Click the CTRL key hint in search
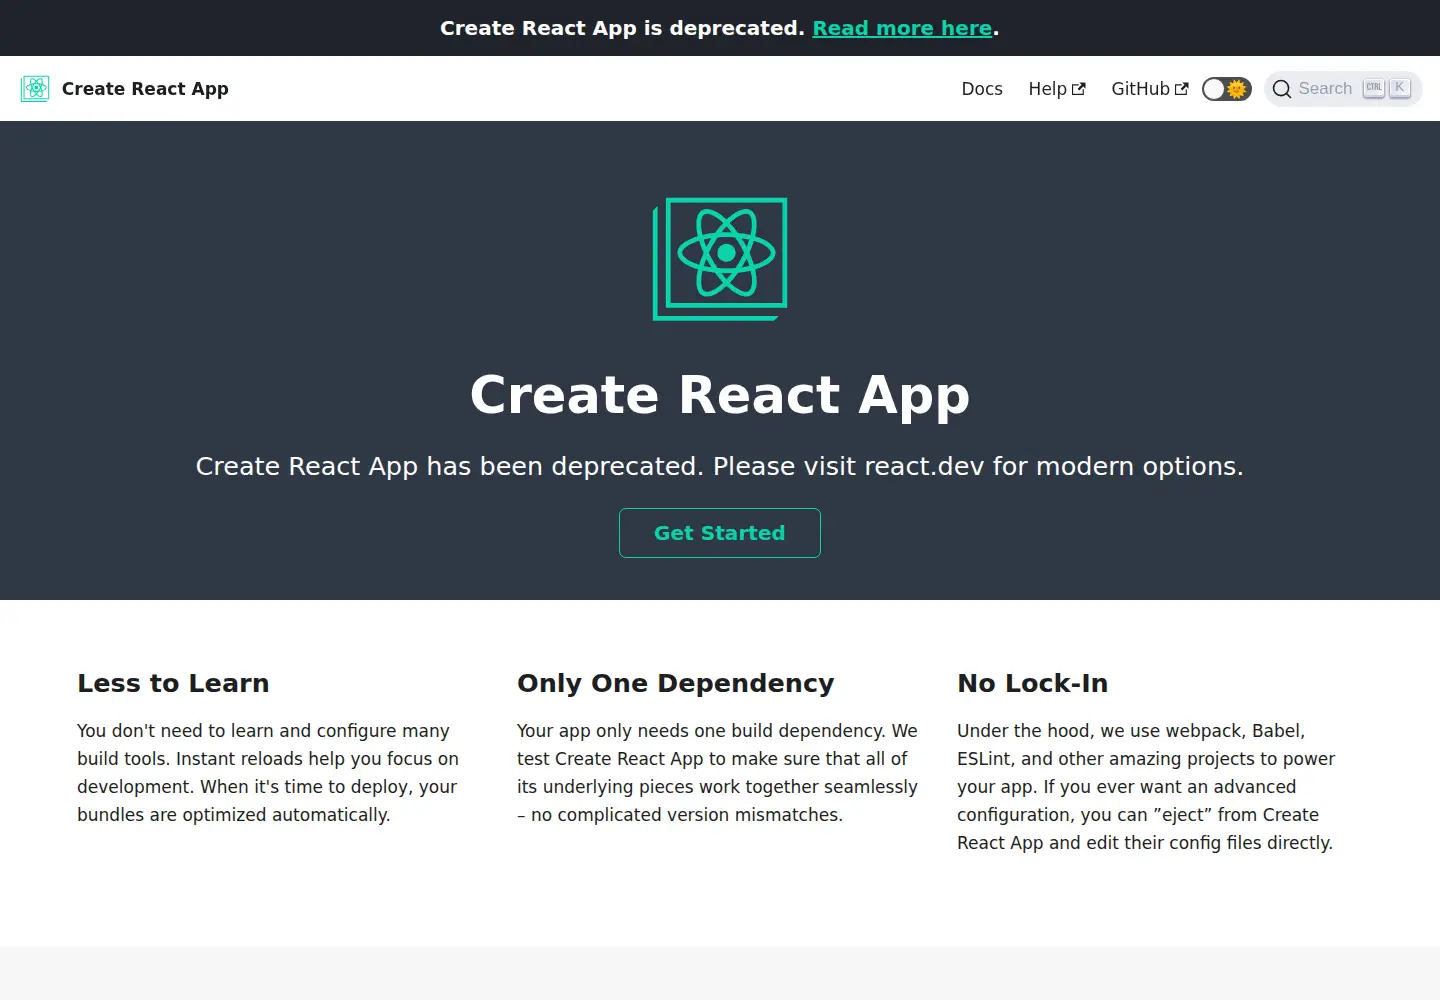This screenshot has width=1440, height=1000. pyautogui.click(x=1374, y=88)
